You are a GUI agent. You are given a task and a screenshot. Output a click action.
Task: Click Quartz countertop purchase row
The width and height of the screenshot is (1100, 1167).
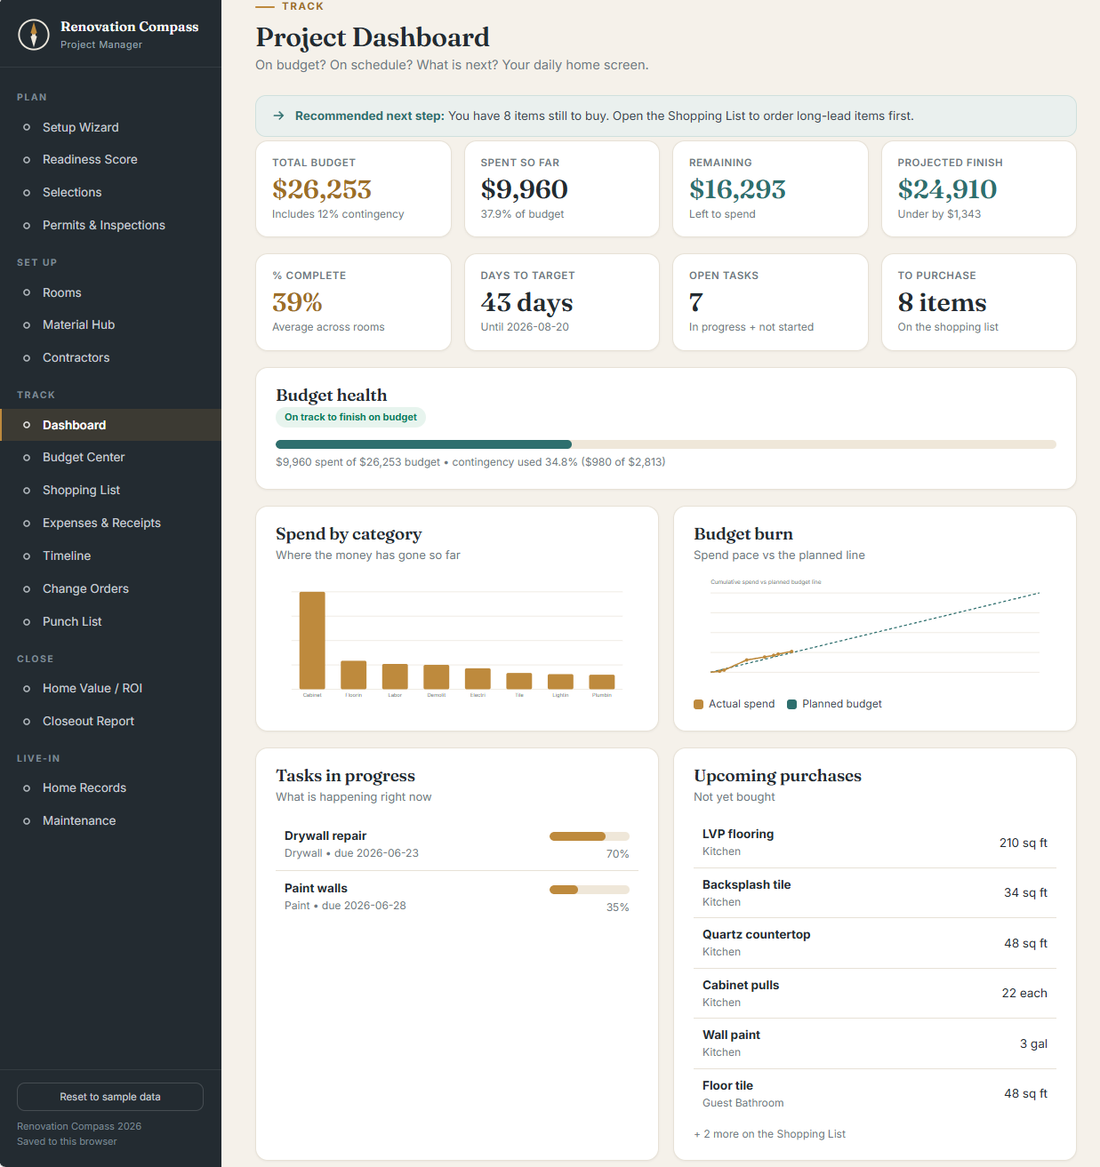tap(874, 943)
